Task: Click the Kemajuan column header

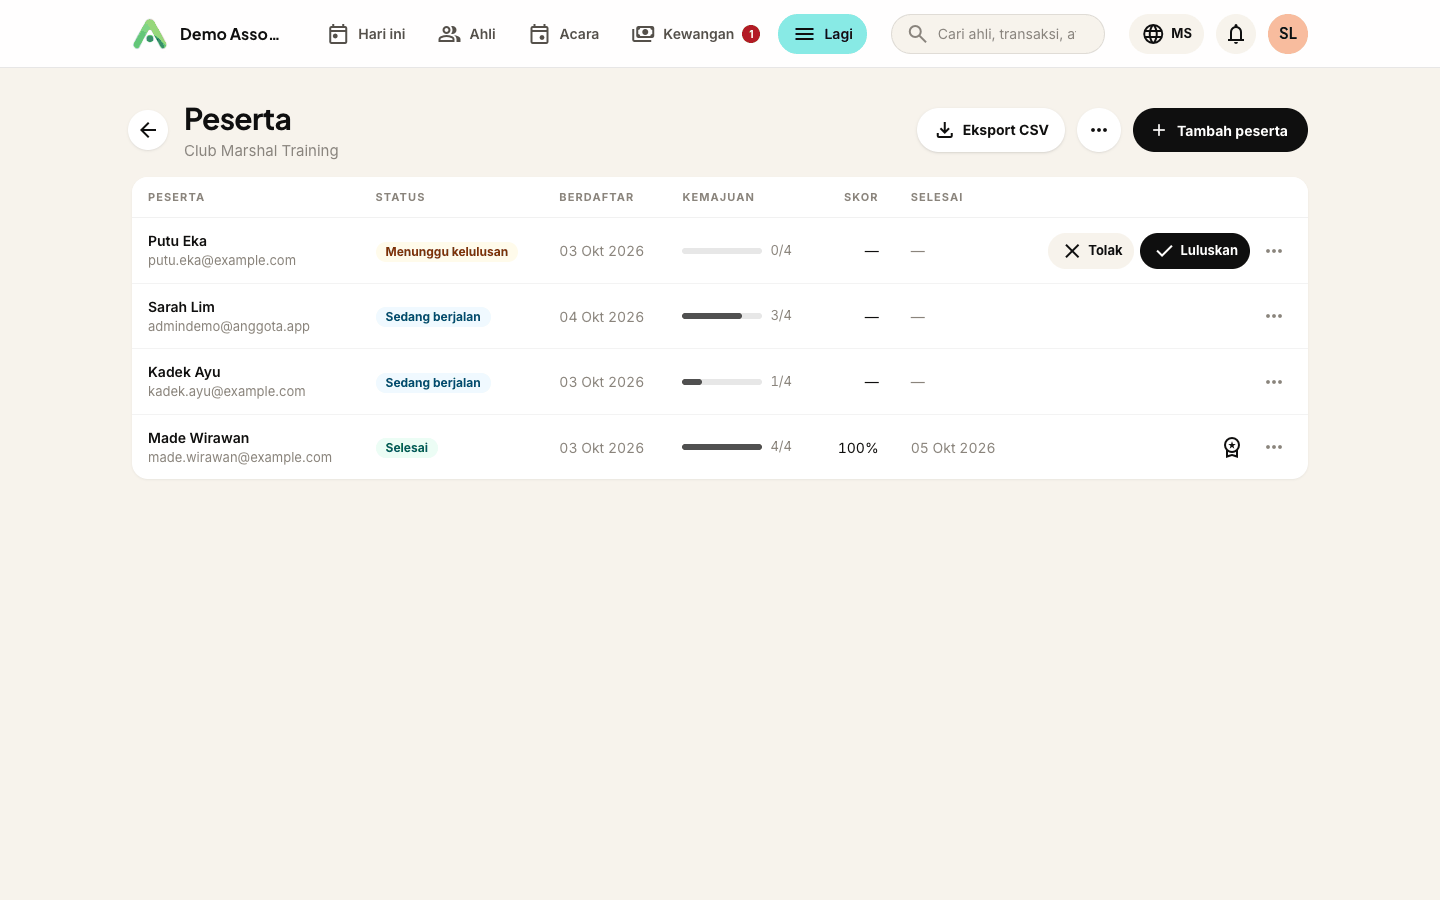Action: coord(718,197)
